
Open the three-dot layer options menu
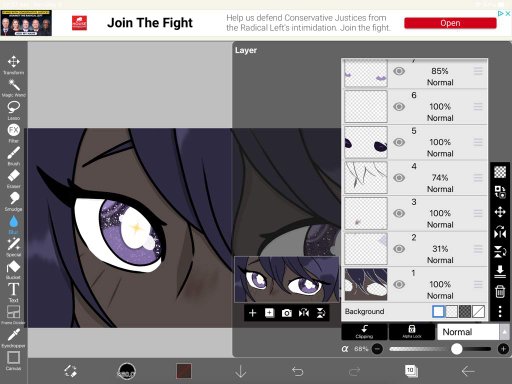click(500, 311)
